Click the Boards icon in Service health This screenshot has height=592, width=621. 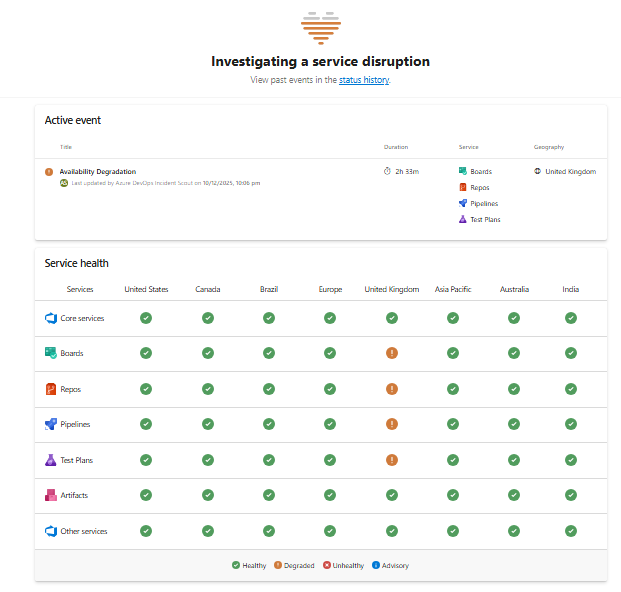51,353
